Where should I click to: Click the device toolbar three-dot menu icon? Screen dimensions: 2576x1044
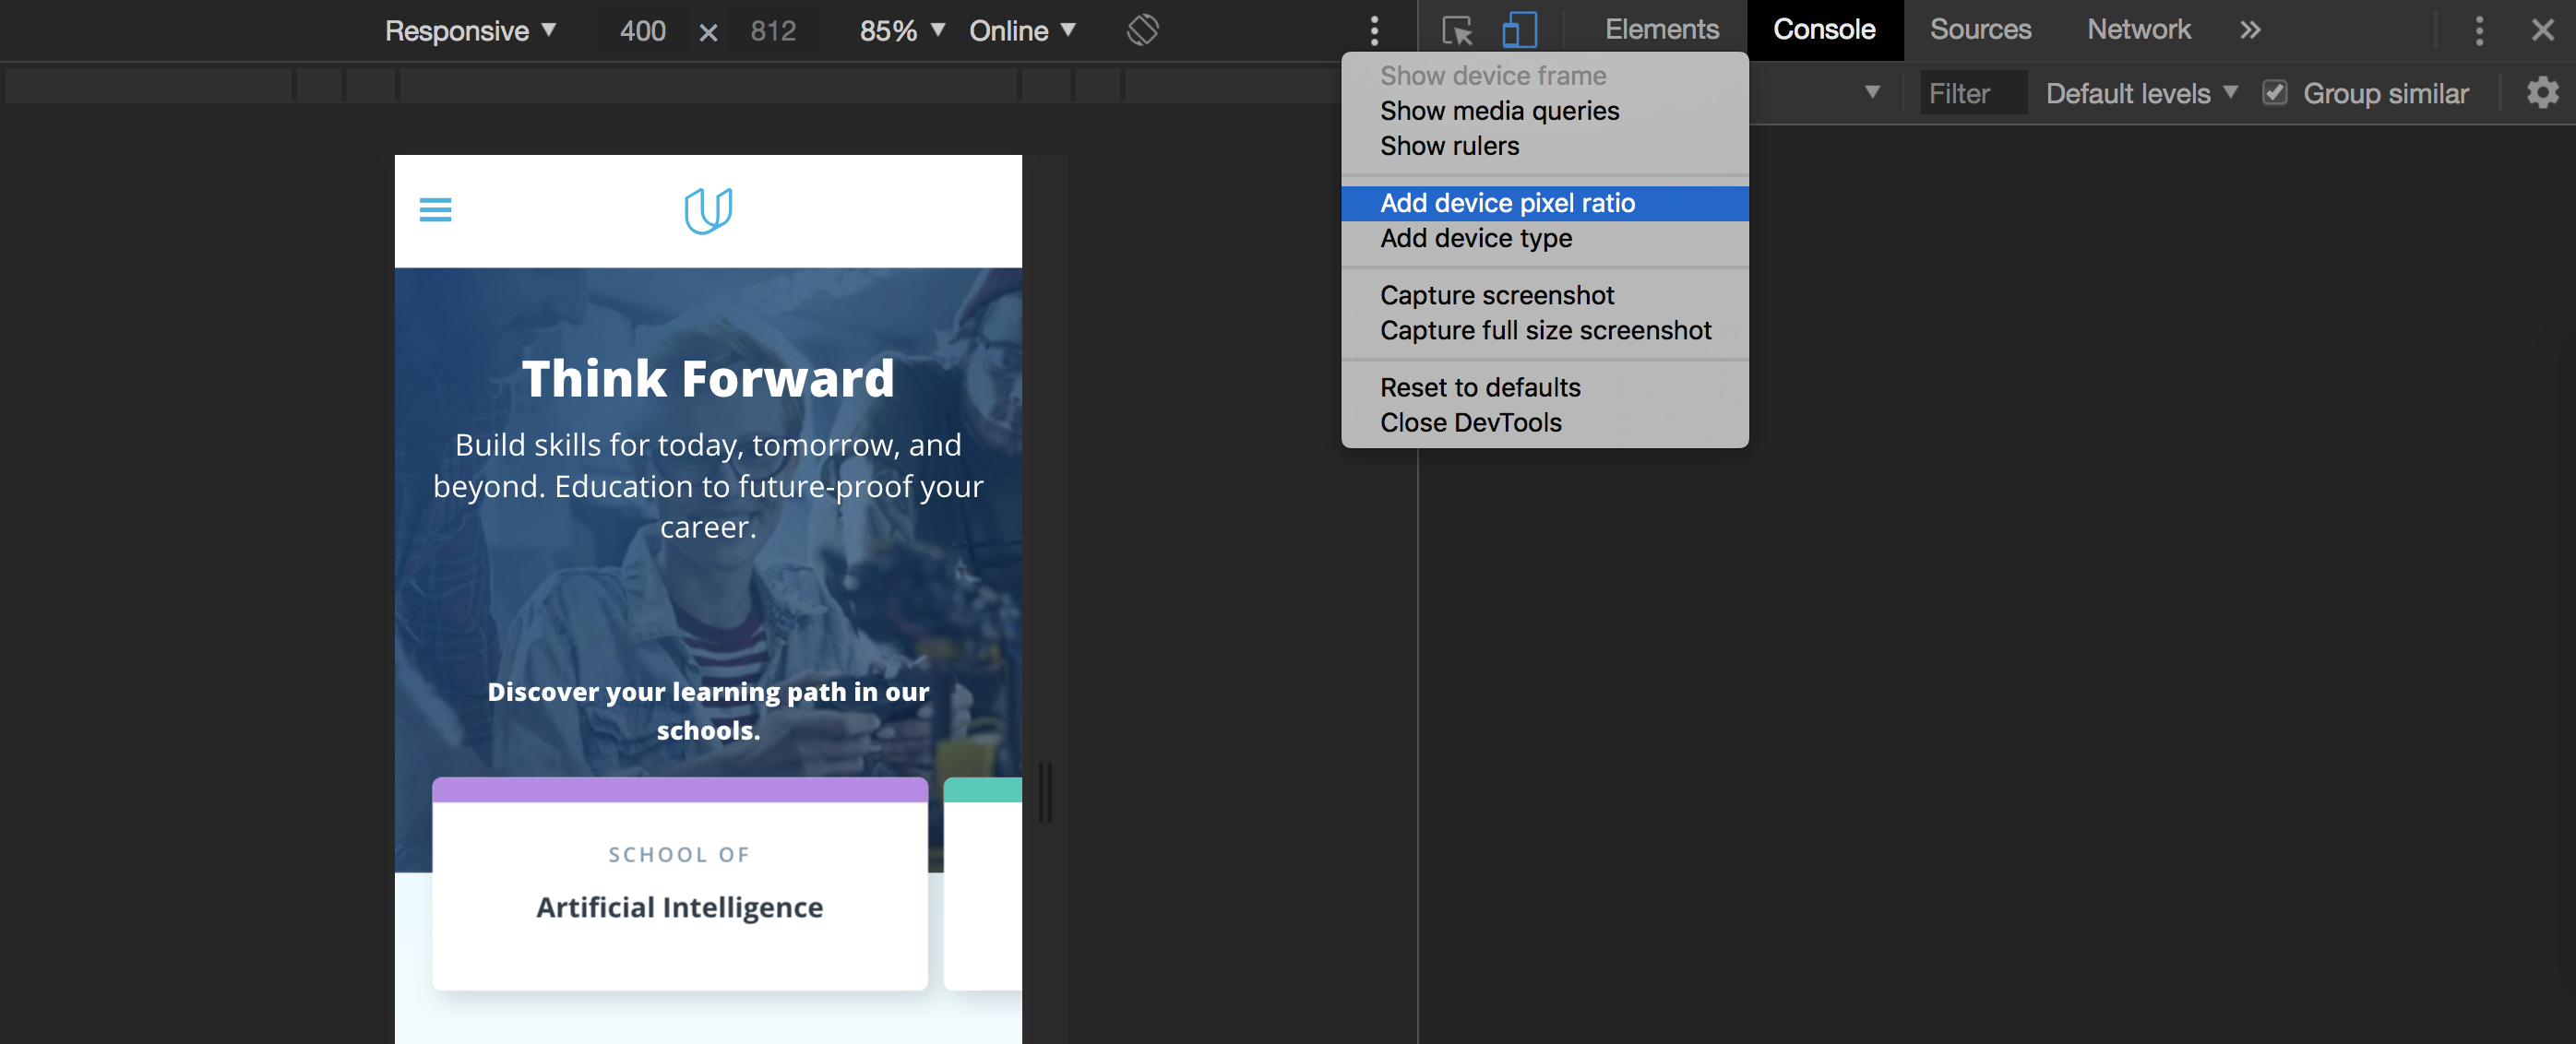pos(1374,30)
